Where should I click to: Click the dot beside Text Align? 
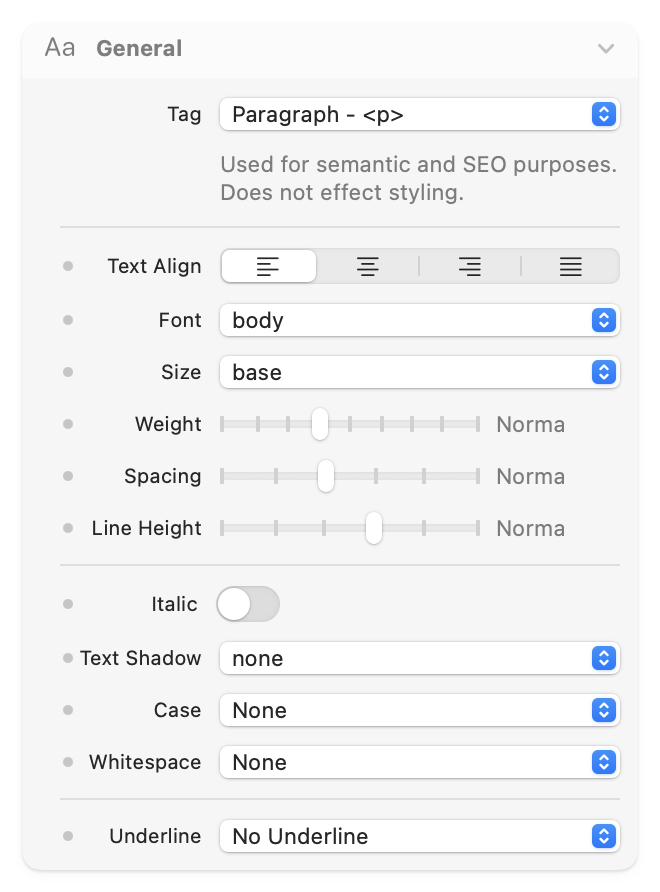tap(68, 267)
